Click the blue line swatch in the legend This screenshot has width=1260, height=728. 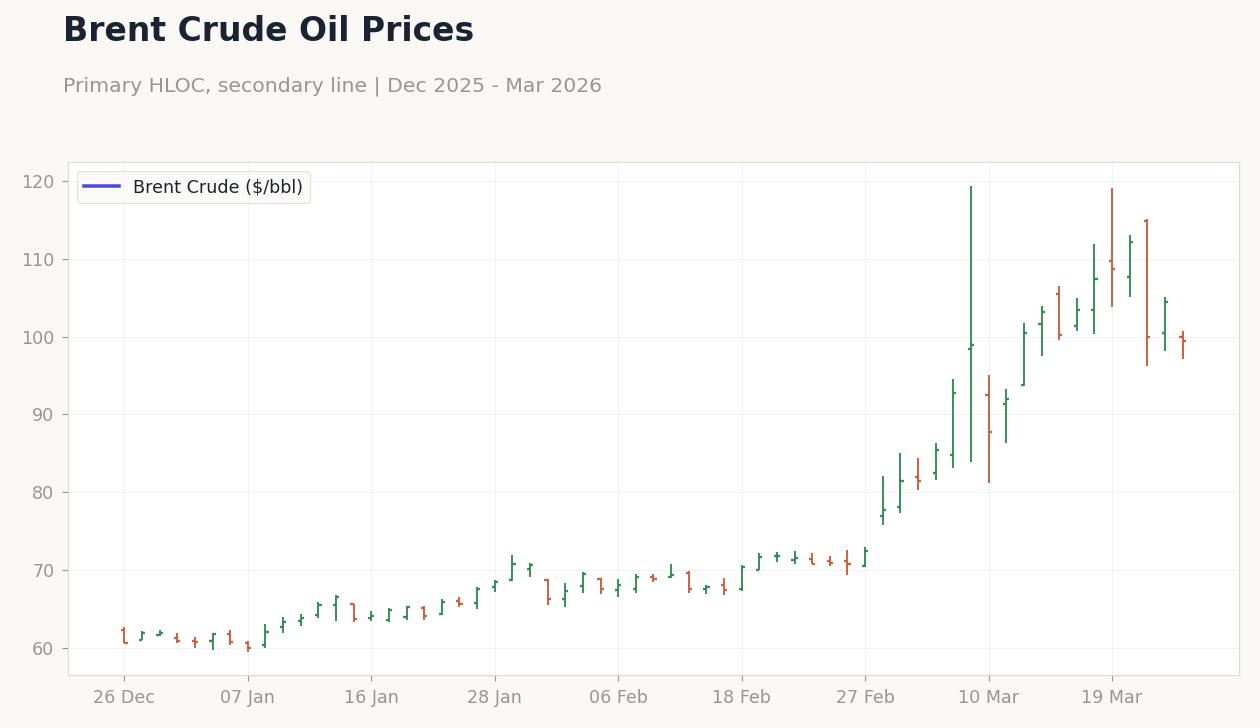pyautogui.click(x=101, y=187)
